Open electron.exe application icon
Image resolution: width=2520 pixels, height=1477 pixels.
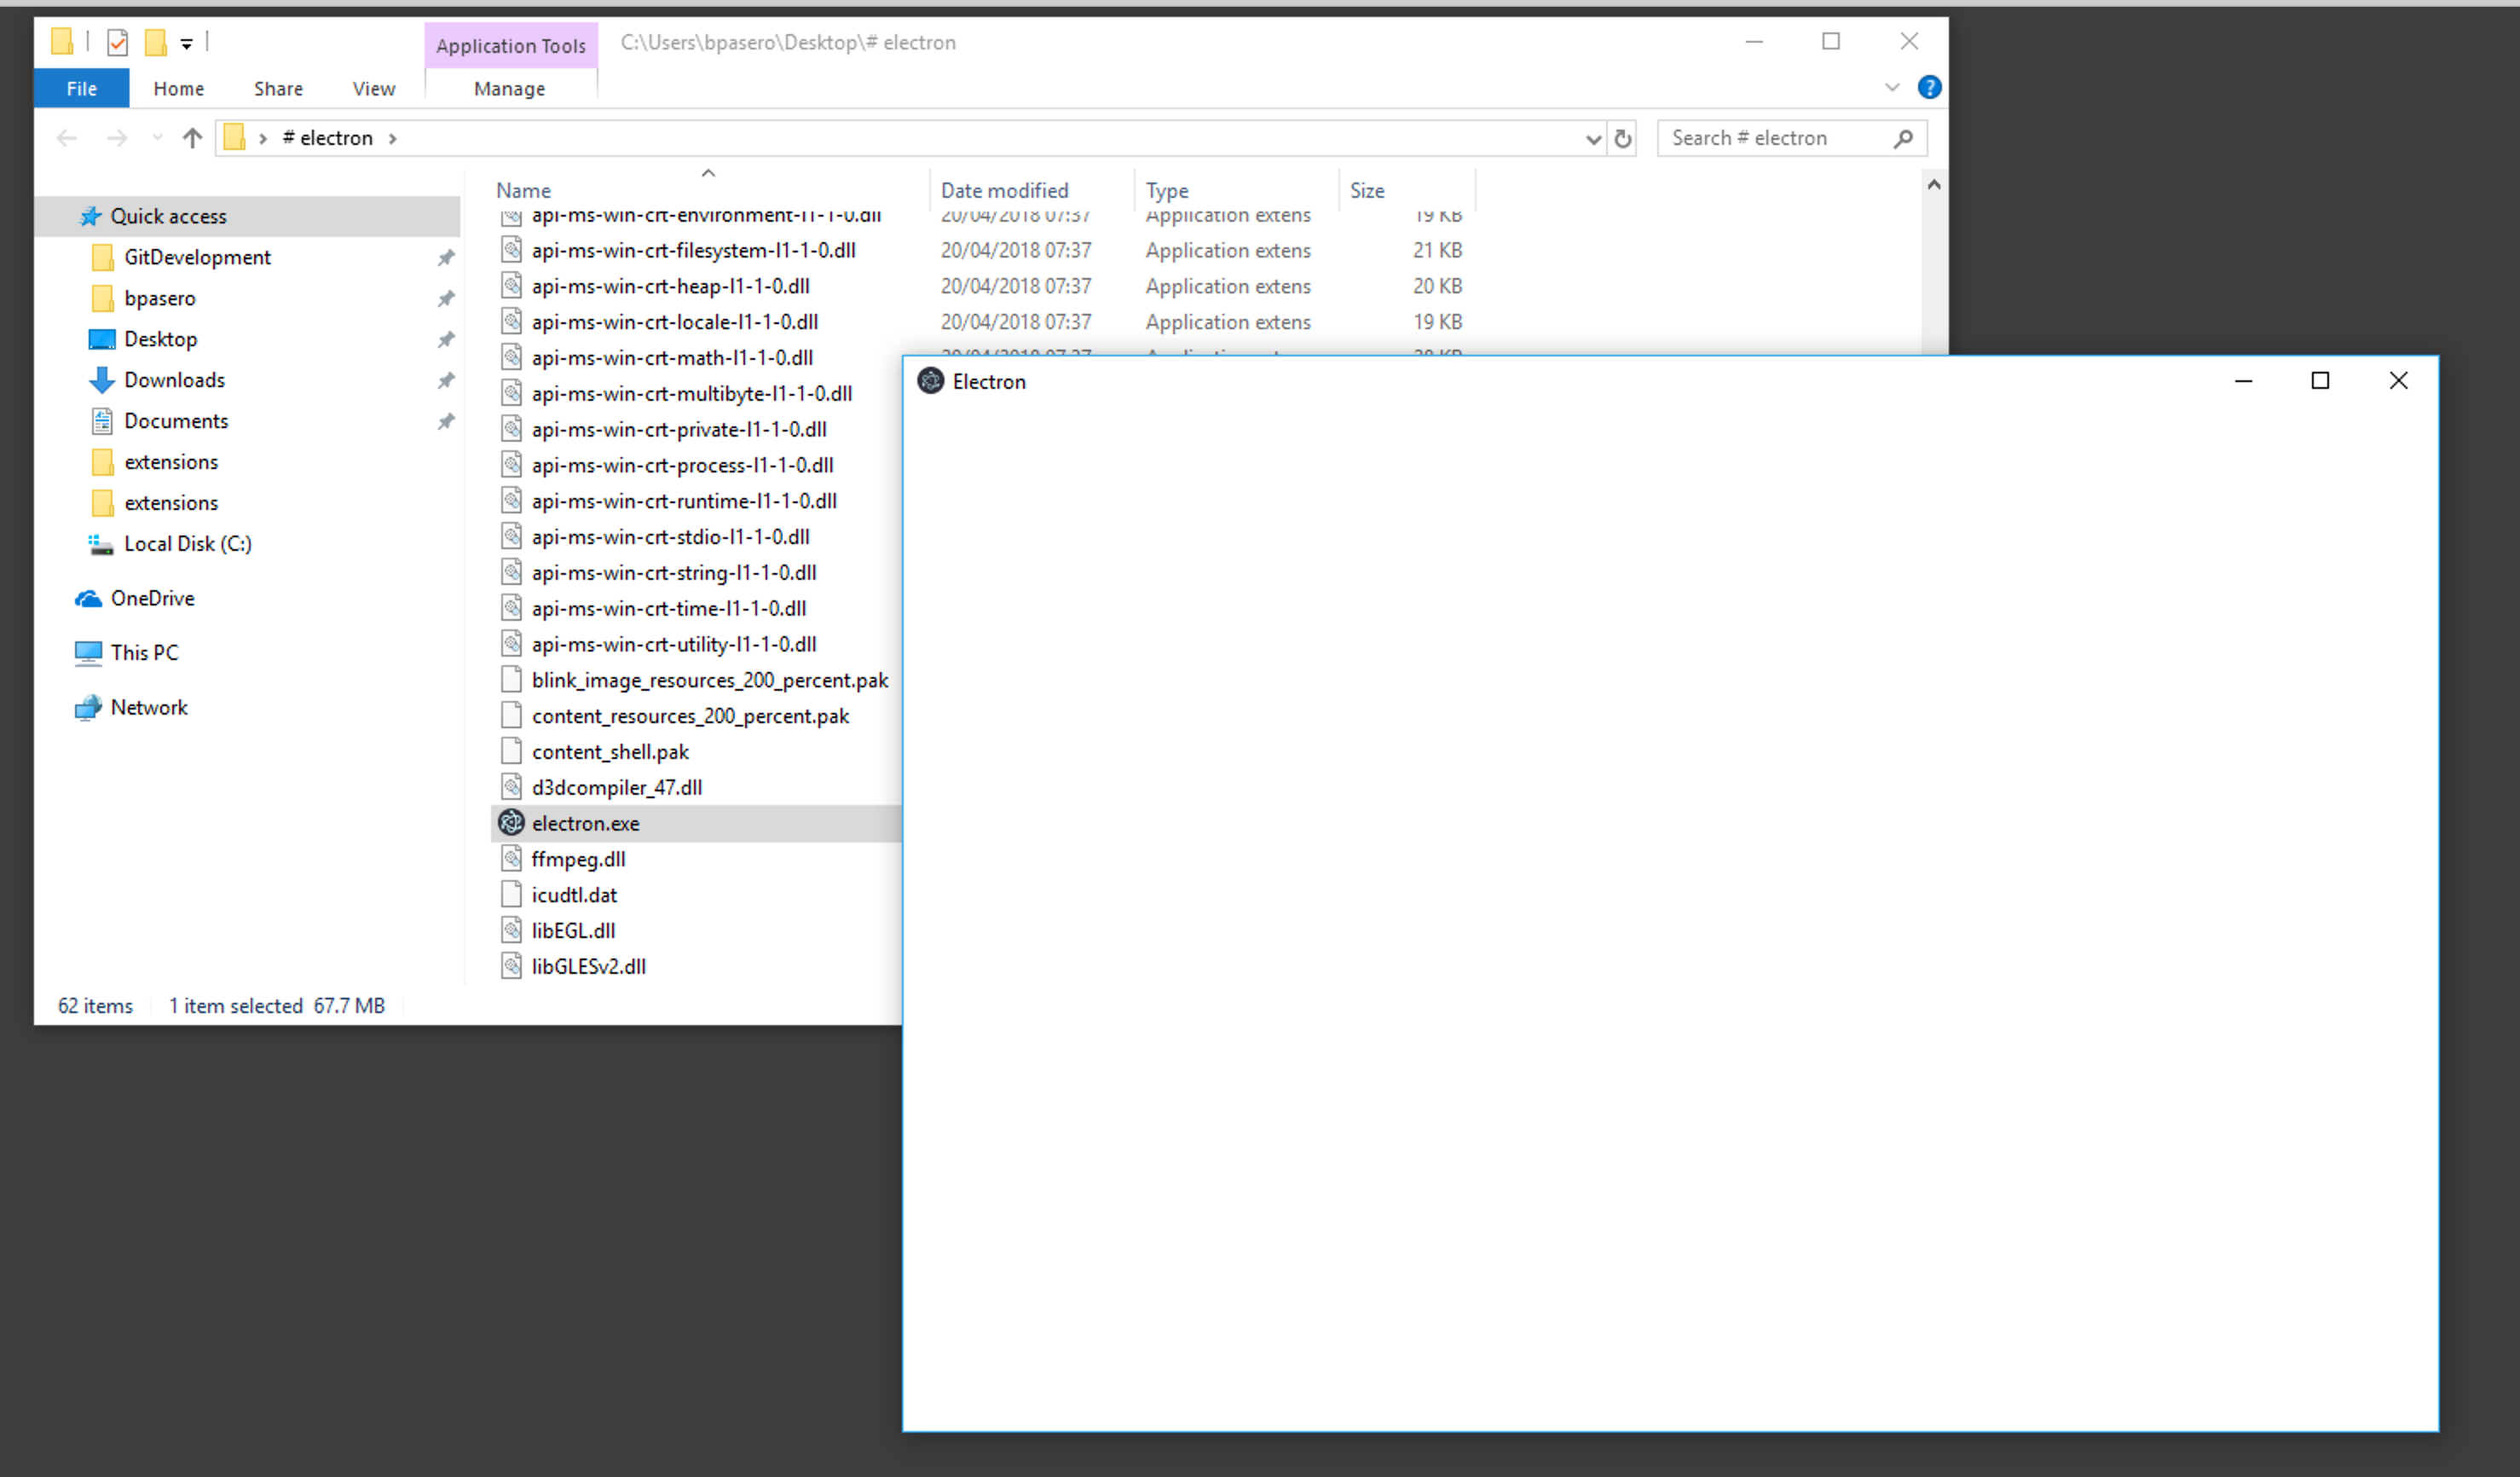pos(511,823)
